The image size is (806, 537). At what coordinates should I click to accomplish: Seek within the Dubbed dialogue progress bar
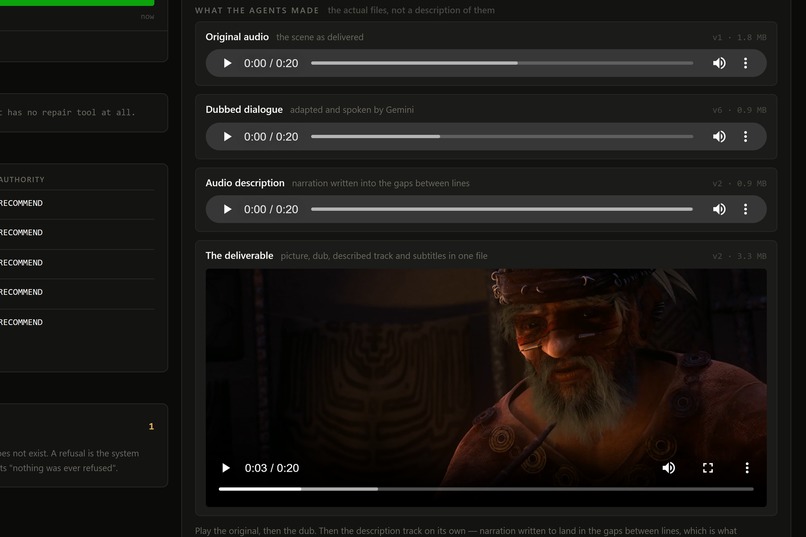tap(502, 137)
